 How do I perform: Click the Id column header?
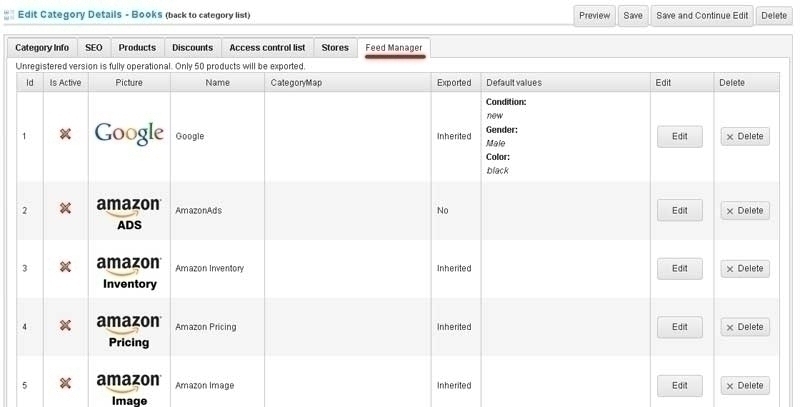click(30, 82)
